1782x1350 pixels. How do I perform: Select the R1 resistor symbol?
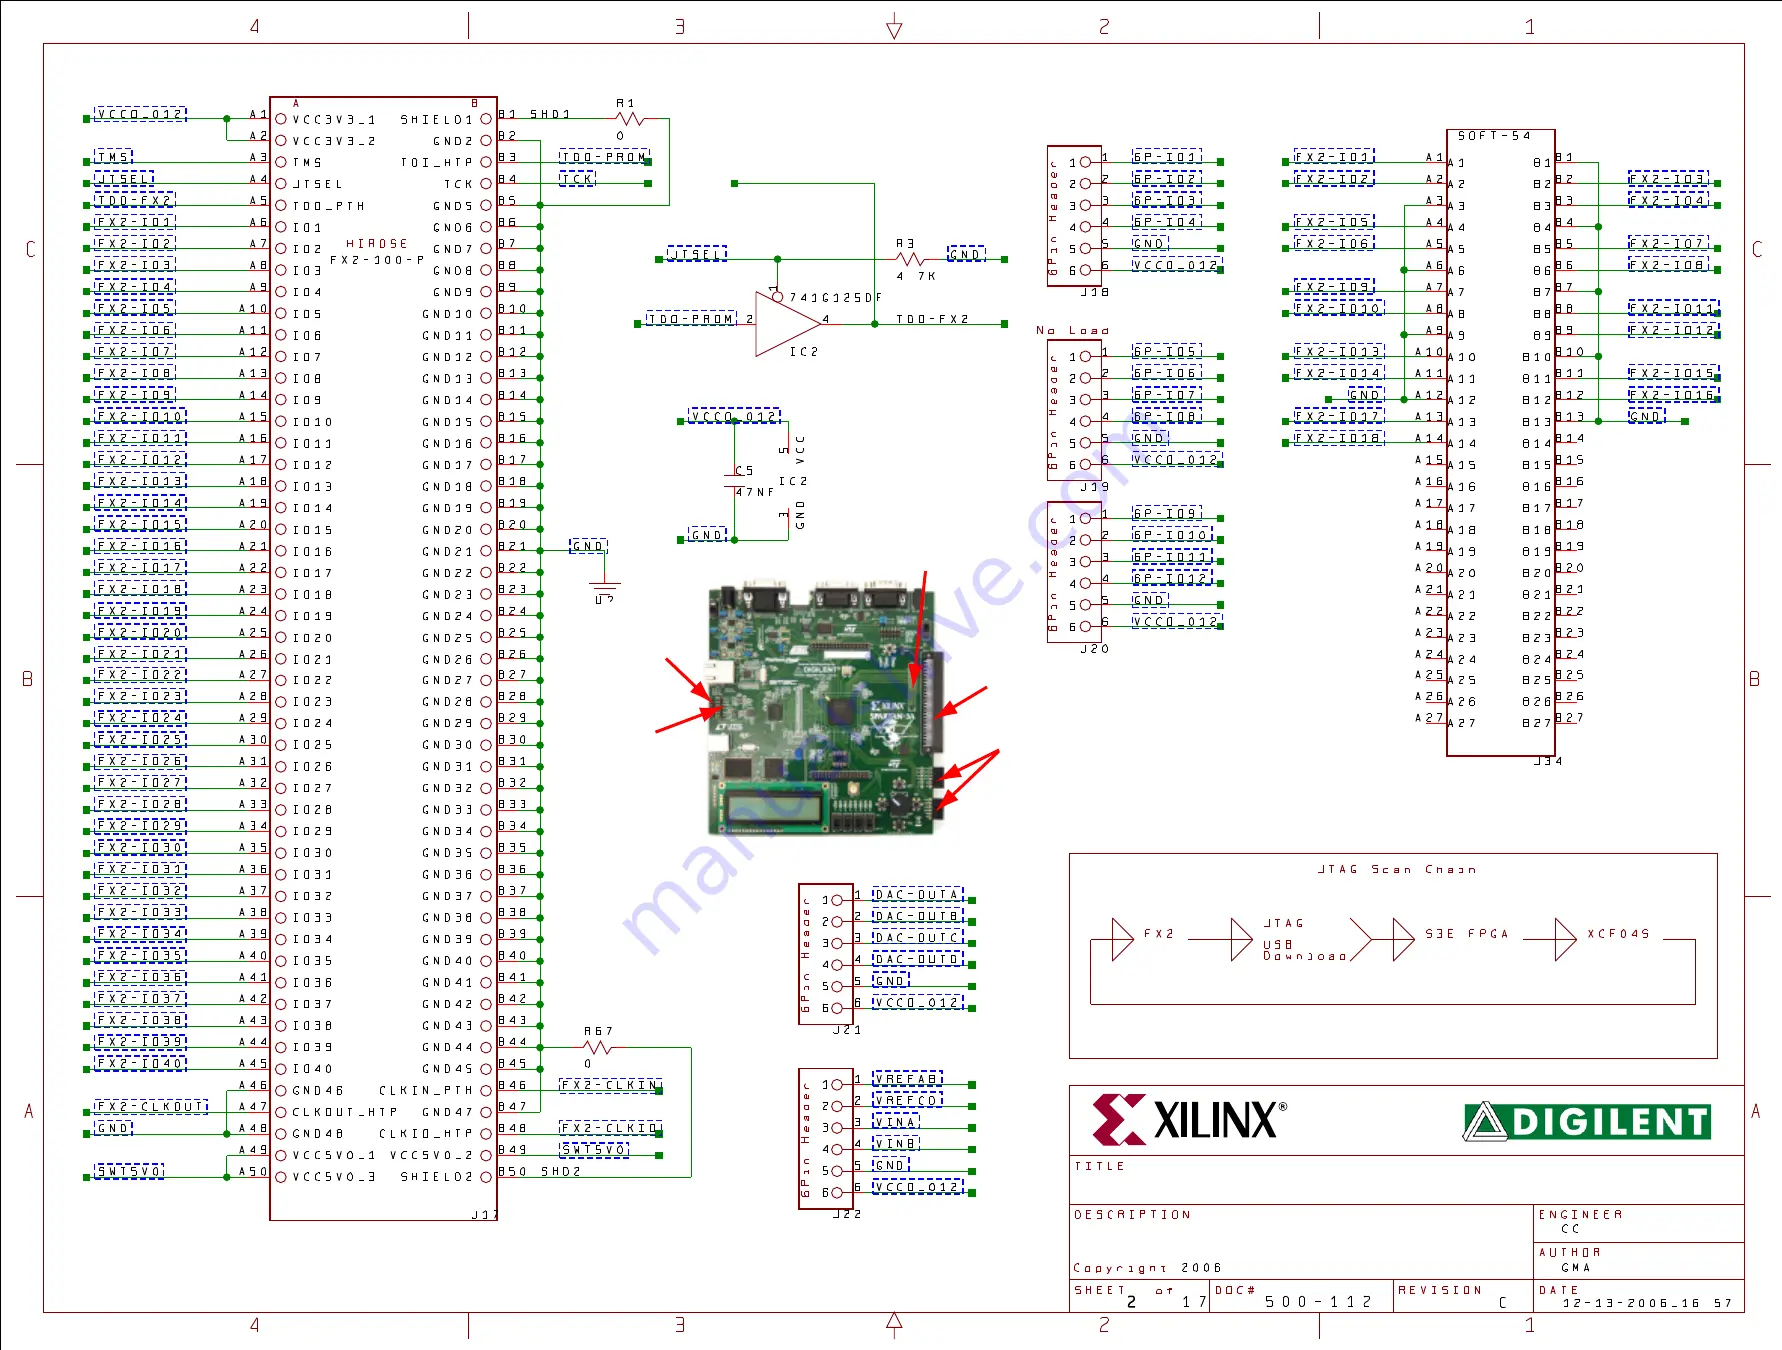click(629, 119)
